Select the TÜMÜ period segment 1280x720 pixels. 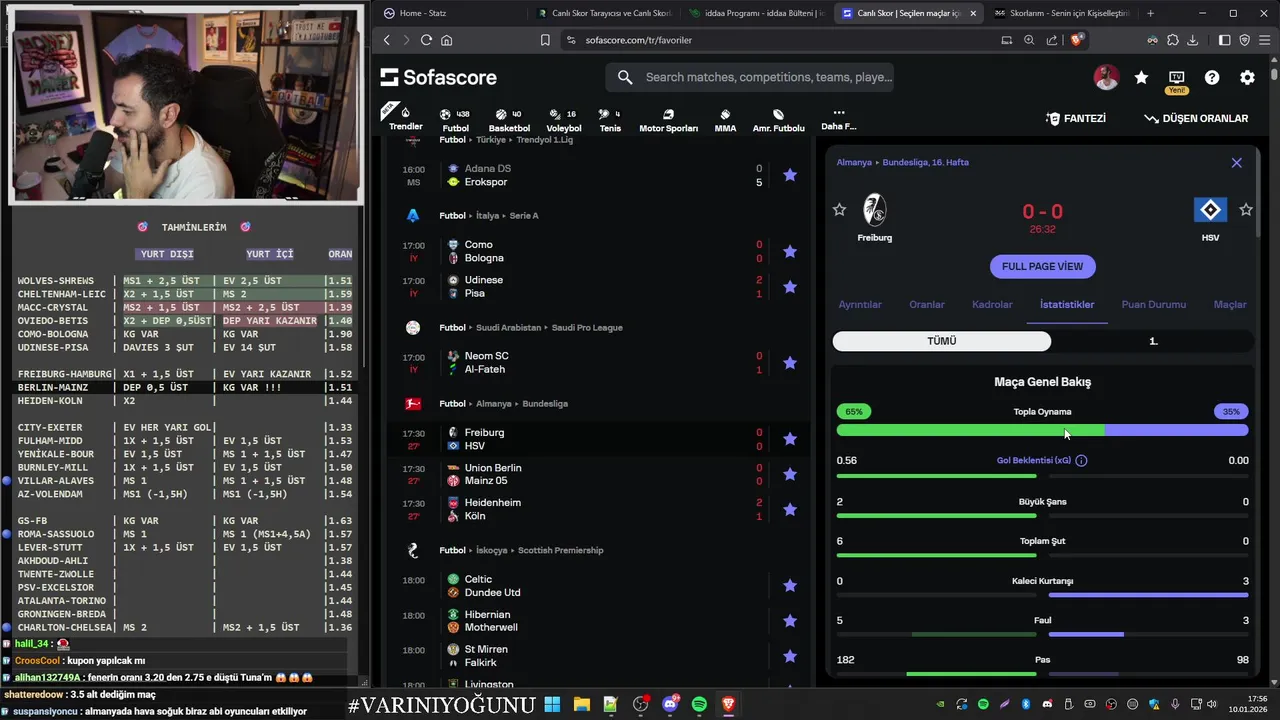942,341
